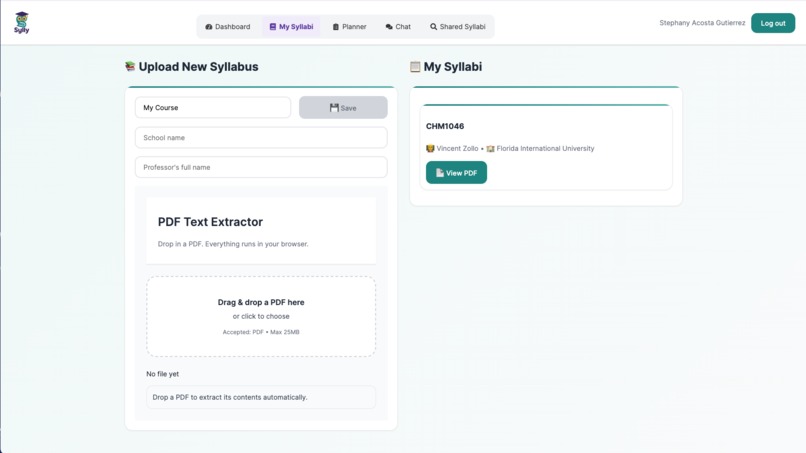Click the 'Drop a PDF to extract' output box
The image size is (806, 453).
pos(261,397)
